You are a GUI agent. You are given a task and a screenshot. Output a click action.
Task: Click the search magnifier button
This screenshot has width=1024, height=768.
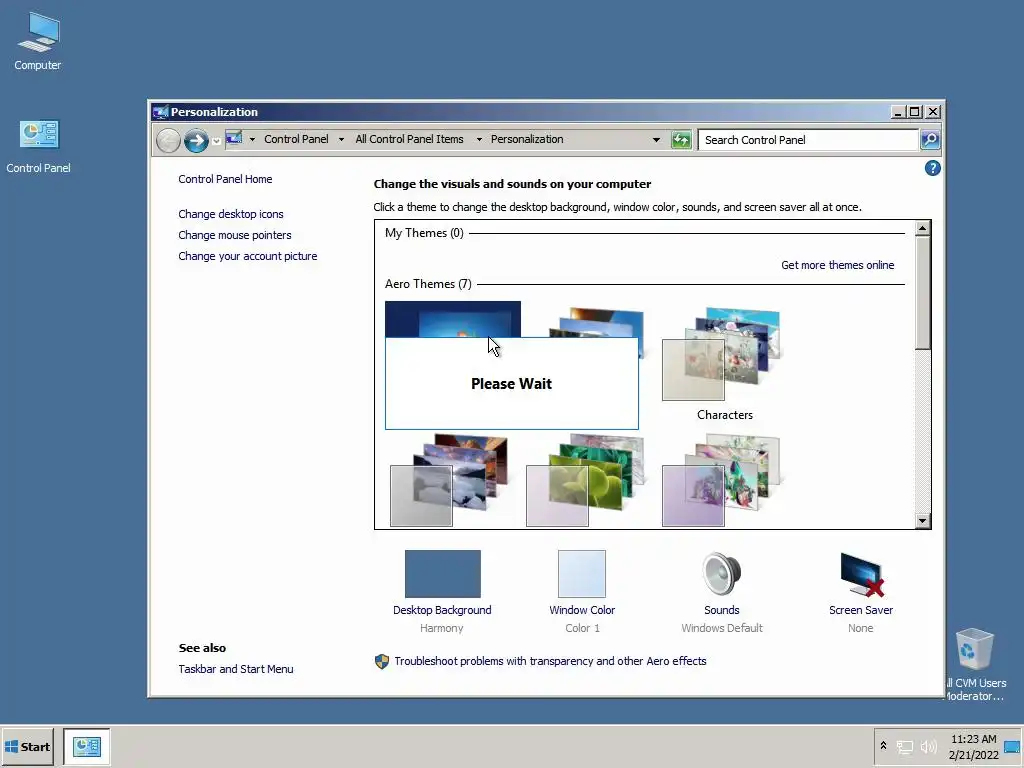[x=930, y=140]
